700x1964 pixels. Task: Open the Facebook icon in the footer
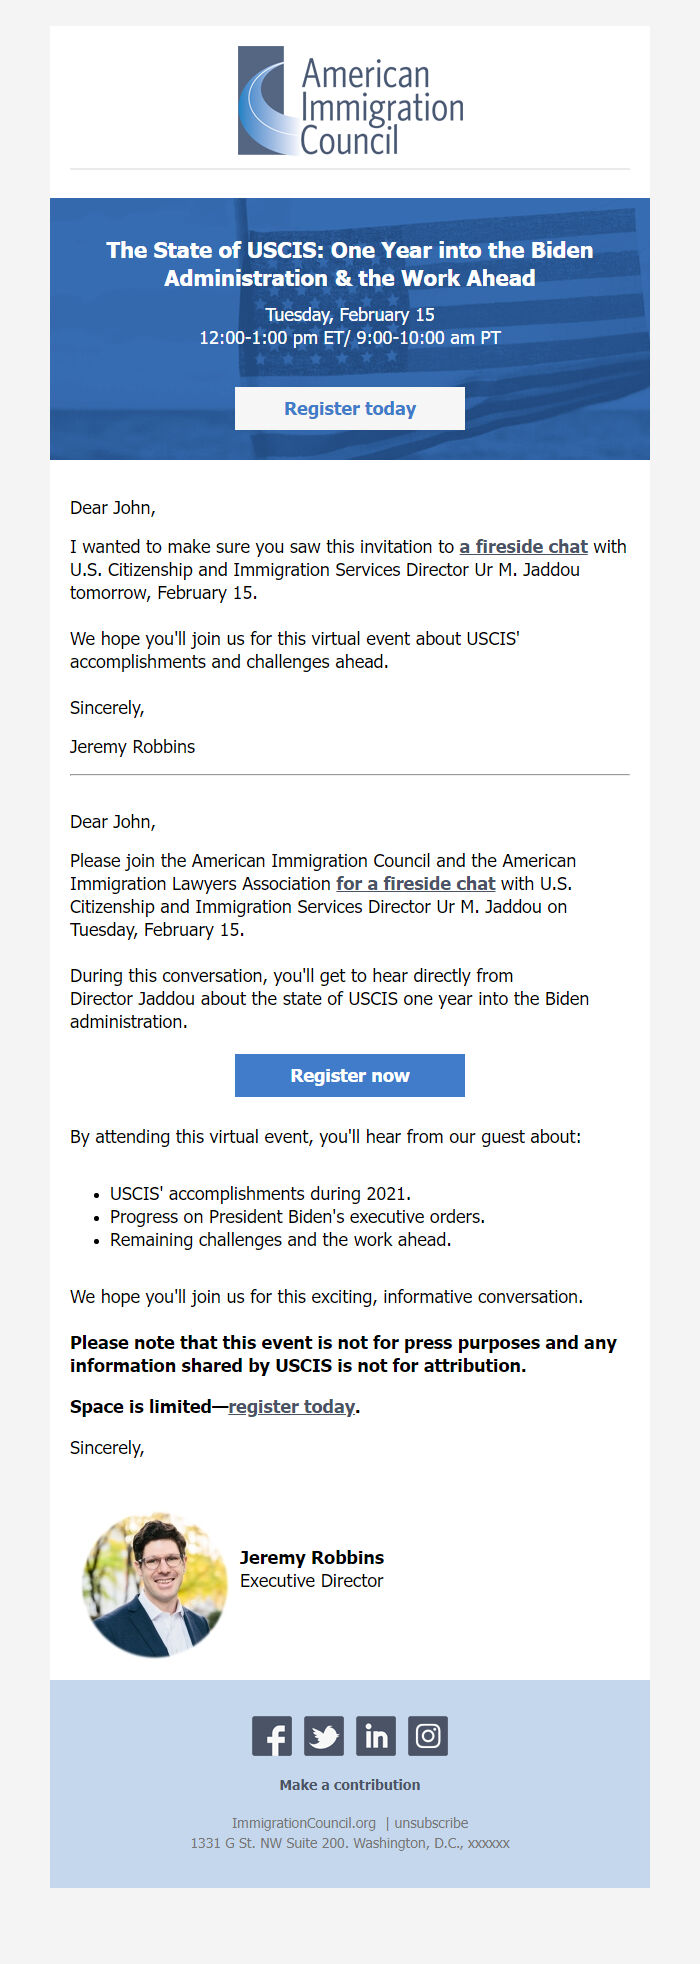(271, 1735)
